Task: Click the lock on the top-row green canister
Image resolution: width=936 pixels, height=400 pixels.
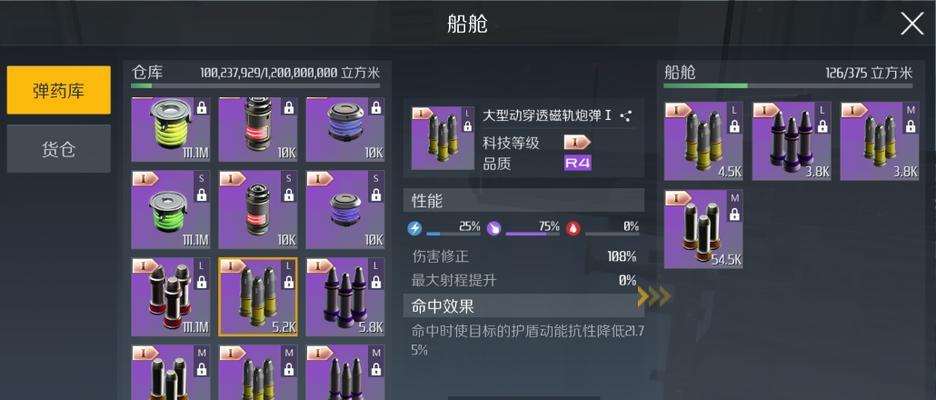Action: tap(201, 108)
